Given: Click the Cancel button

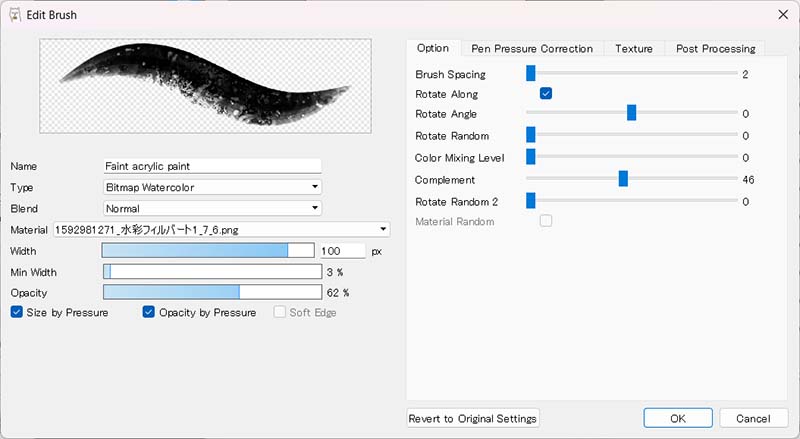Looking at the screenshot, I should 754,418.
